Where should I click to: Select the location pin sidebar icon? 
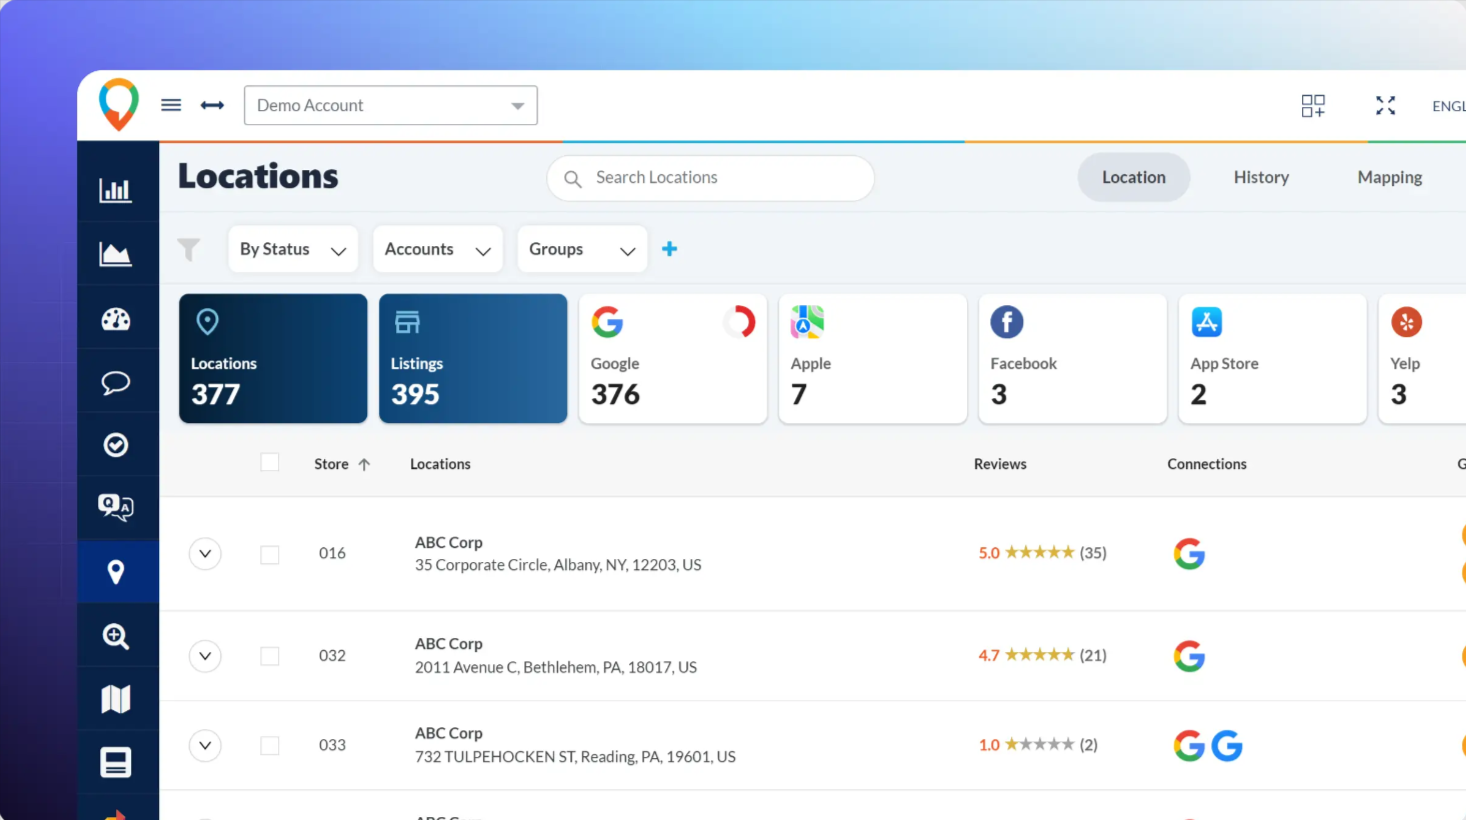point(116,572)
